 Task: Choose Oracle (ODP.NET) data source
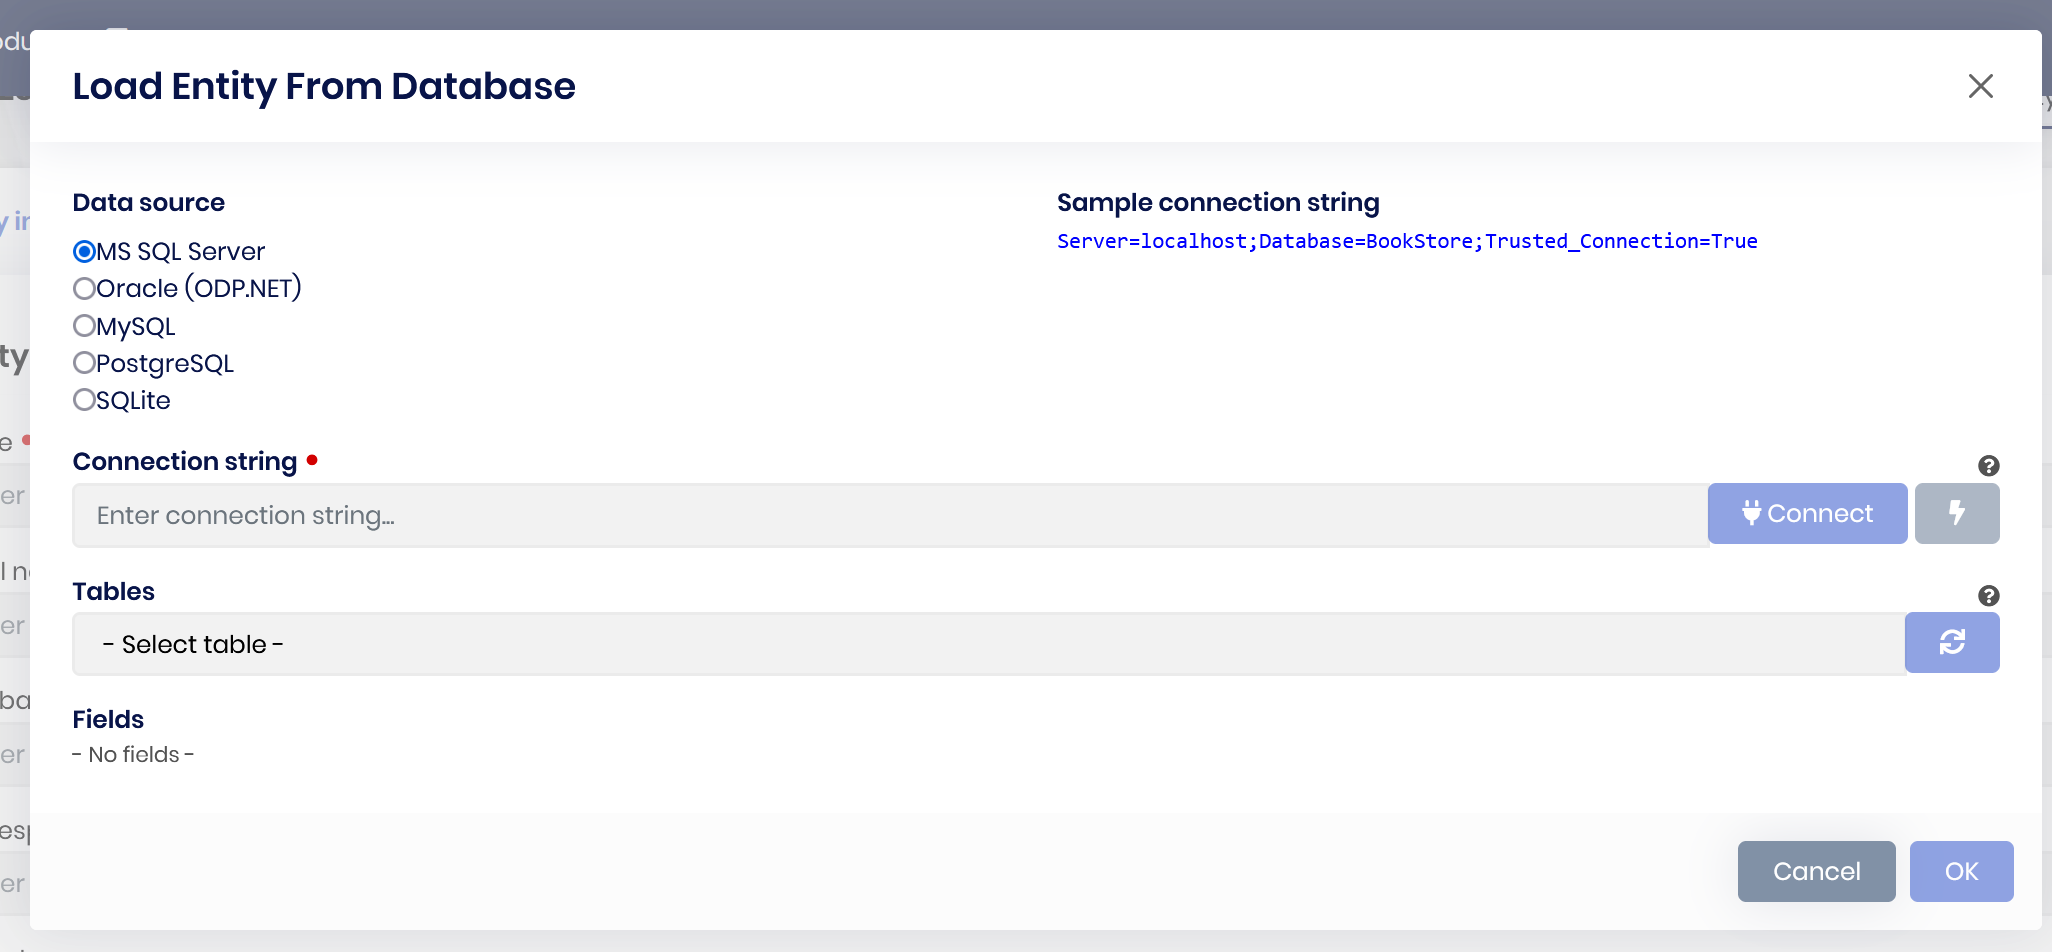click(x=85, y=289)
